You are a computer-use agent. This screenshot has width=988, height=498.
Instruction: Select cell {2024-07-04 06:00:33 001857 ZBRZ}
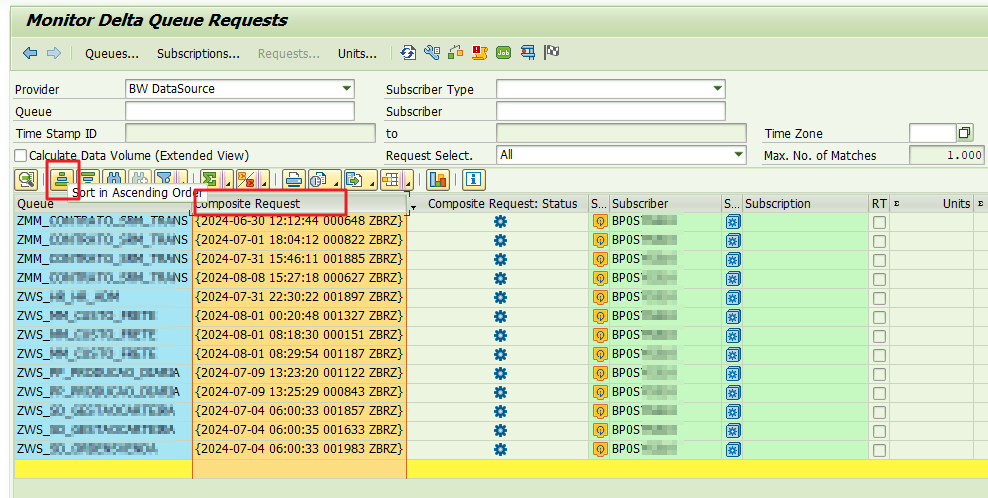point(299,411)
